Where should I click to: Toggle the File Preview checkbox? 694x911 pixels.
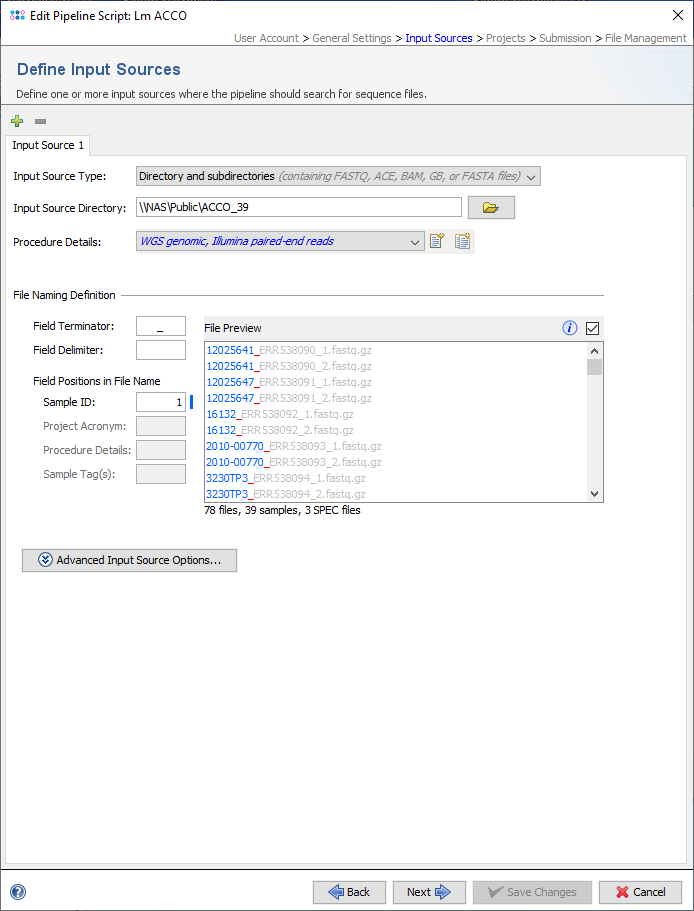click(592, 328)
